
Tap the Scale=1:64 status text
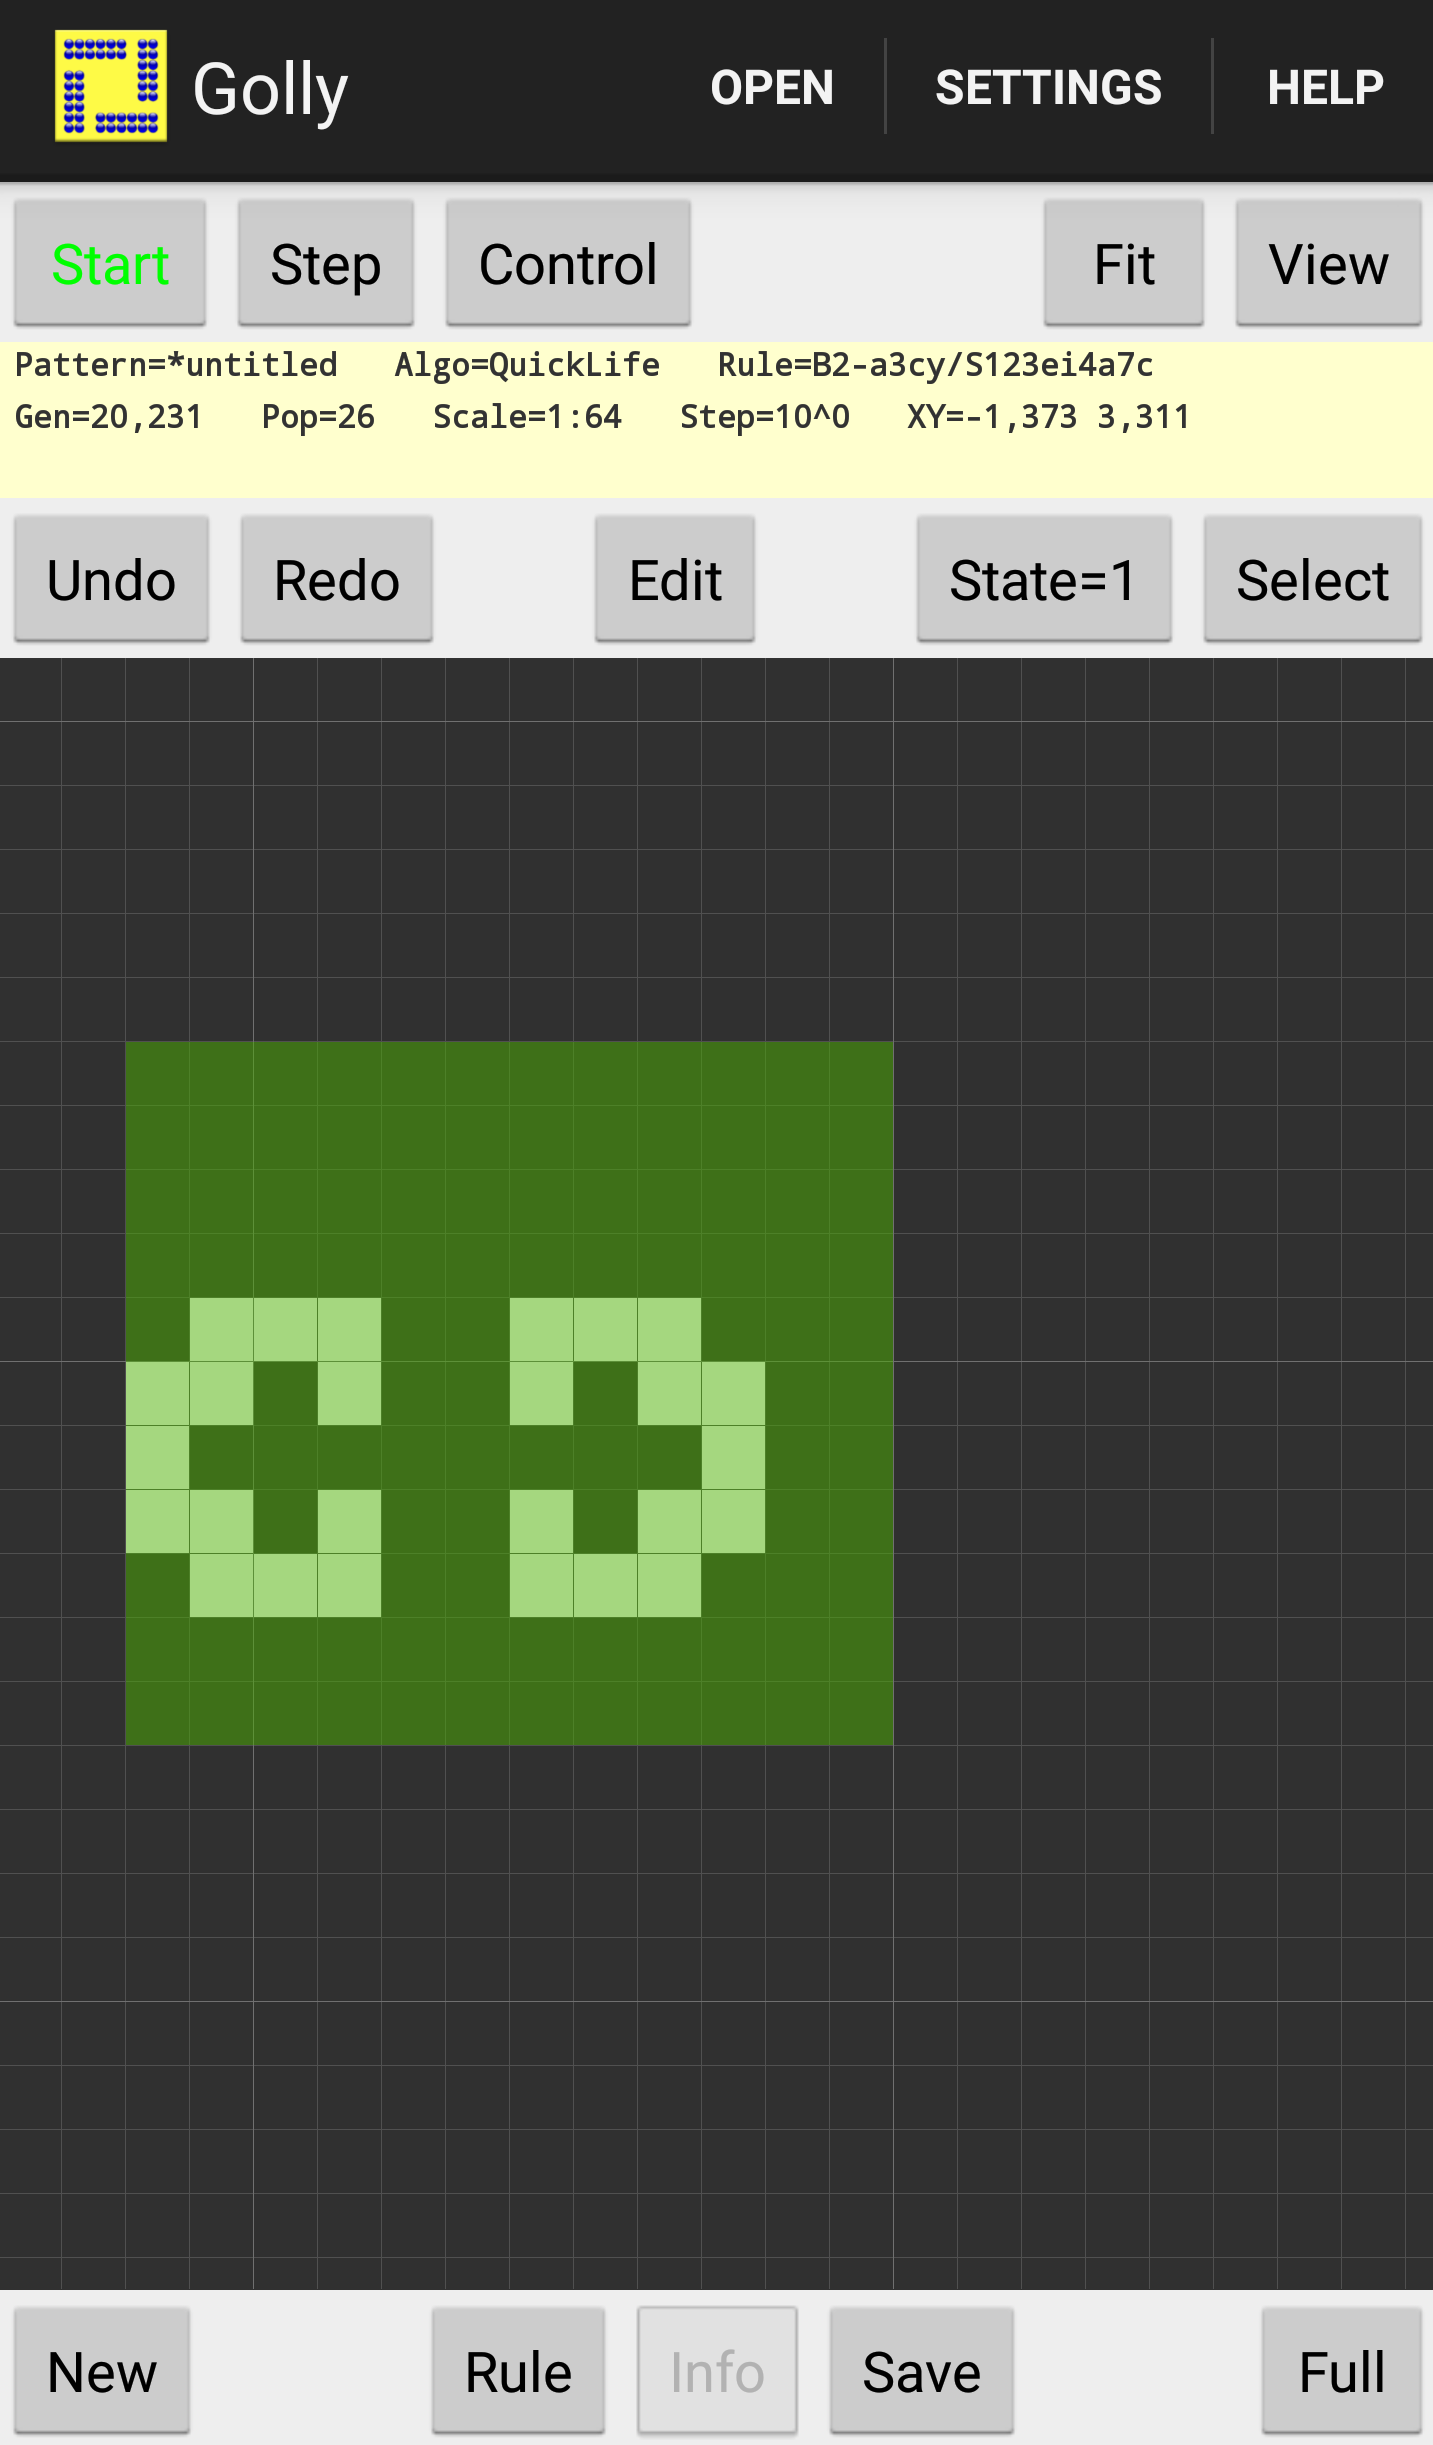(527, 417)
